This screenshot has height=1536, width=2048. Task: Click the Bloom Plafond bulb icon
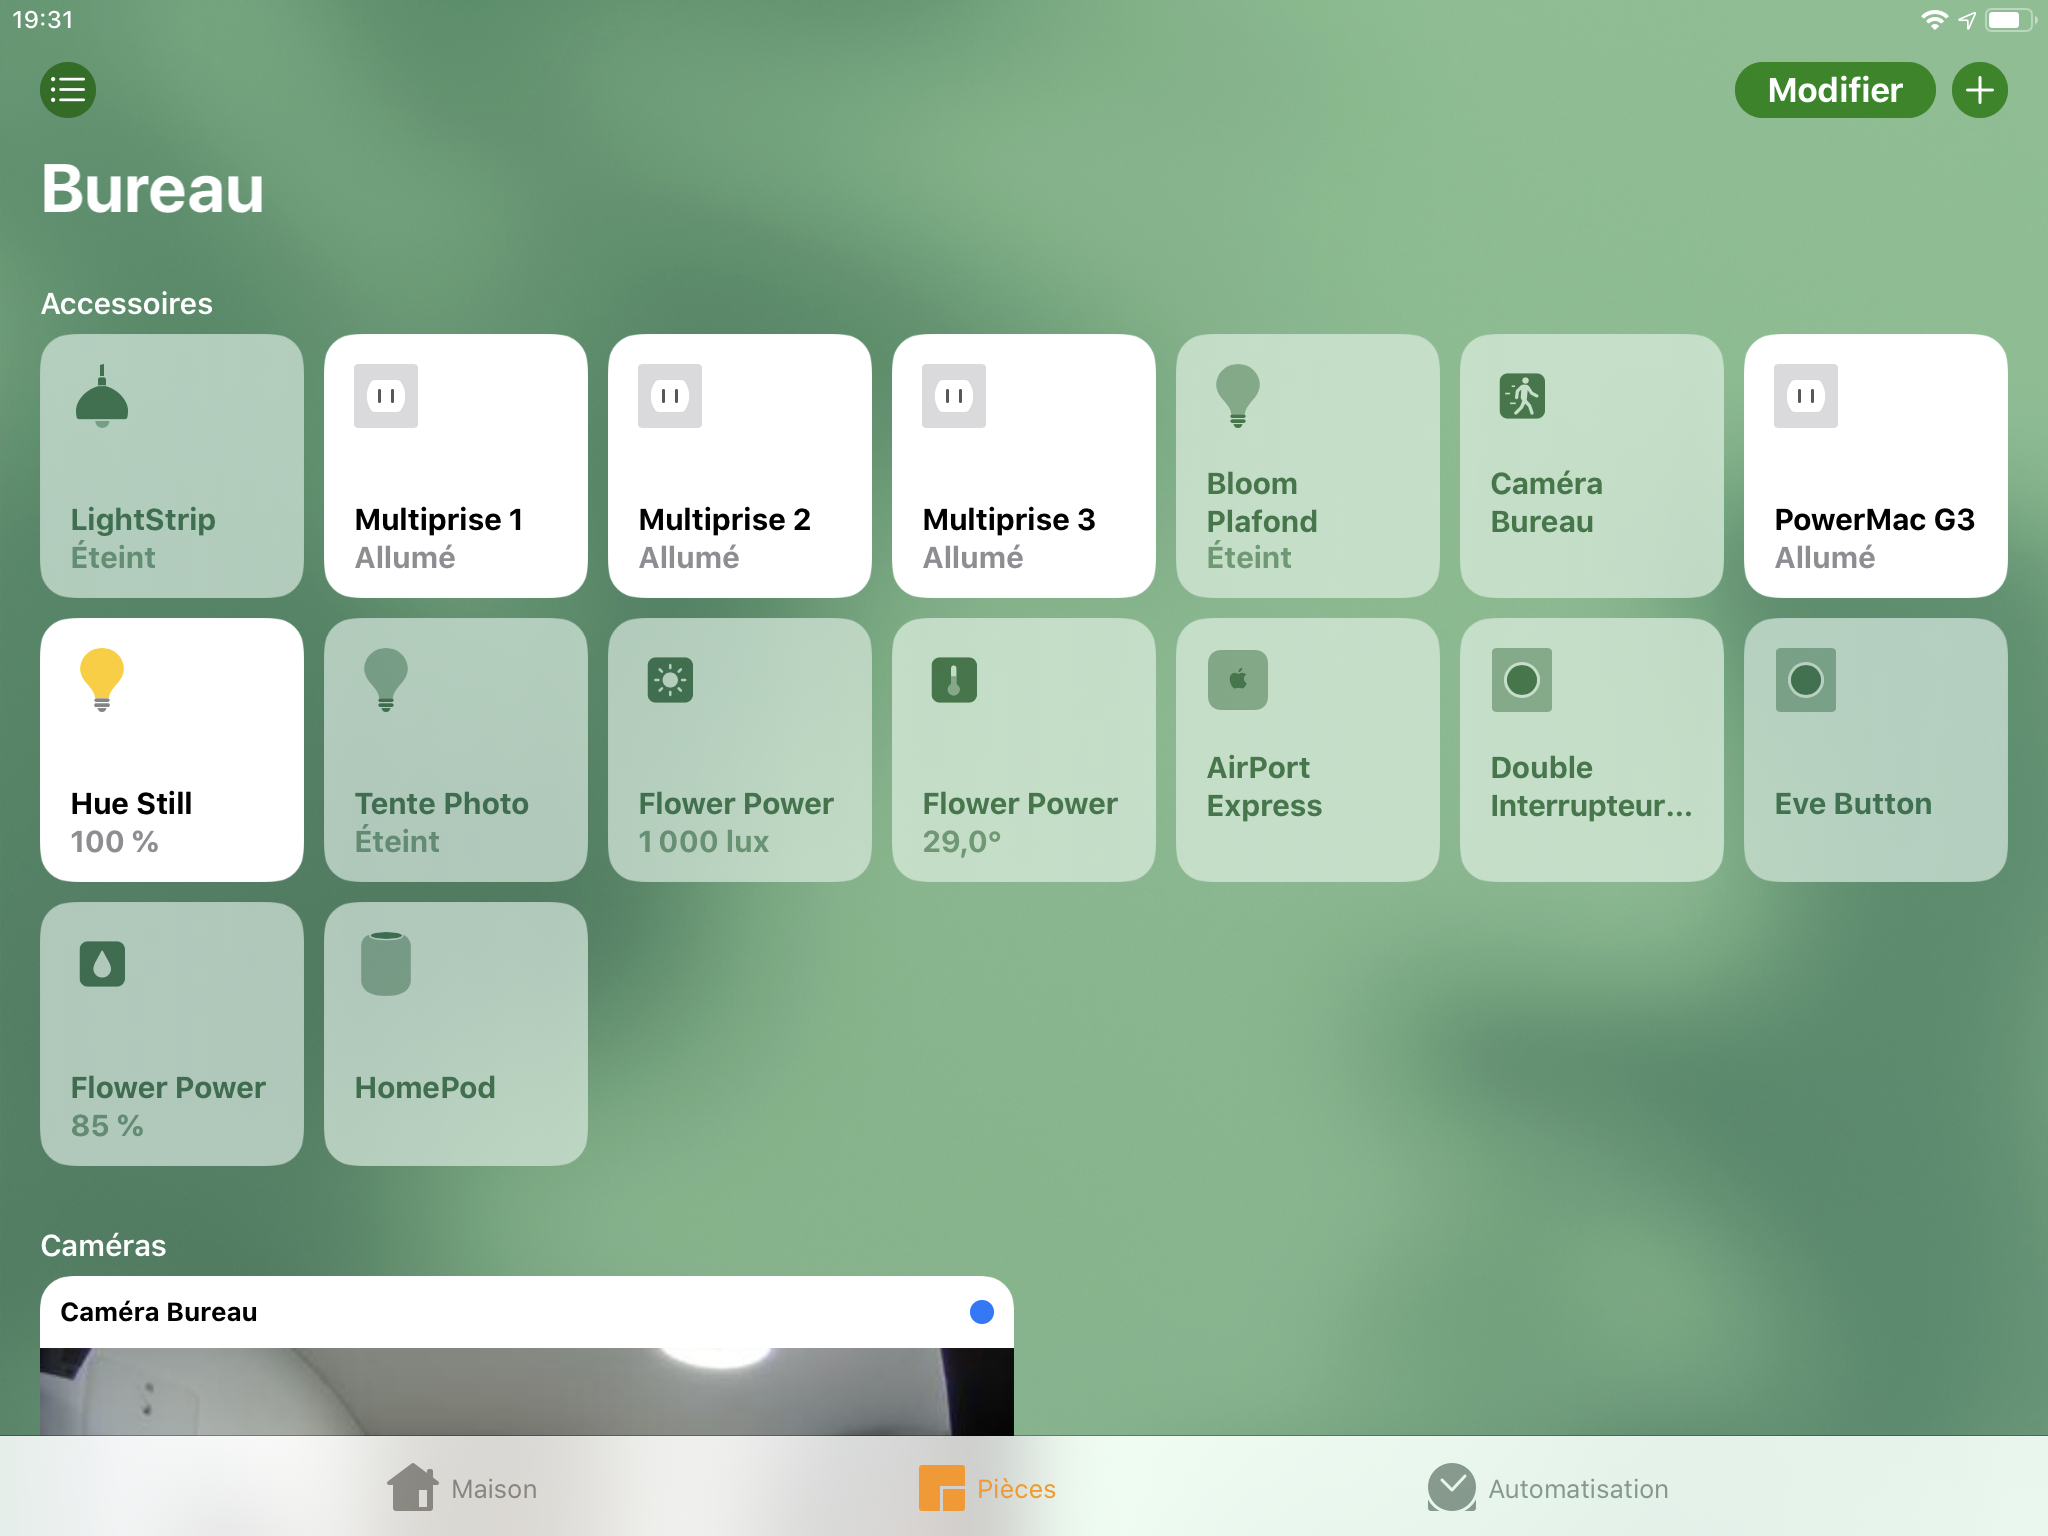pyautogui.click(x=1238, y=396)
